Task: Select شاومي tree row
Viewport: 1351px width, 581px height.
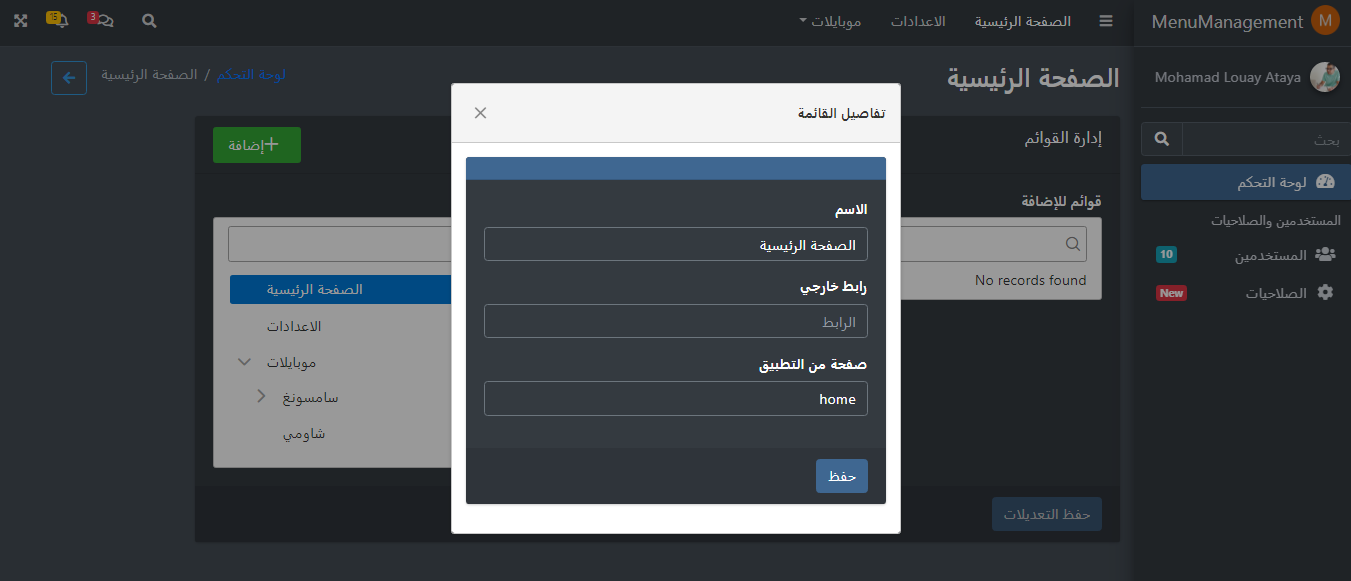Action: click(x=304, y=434)
